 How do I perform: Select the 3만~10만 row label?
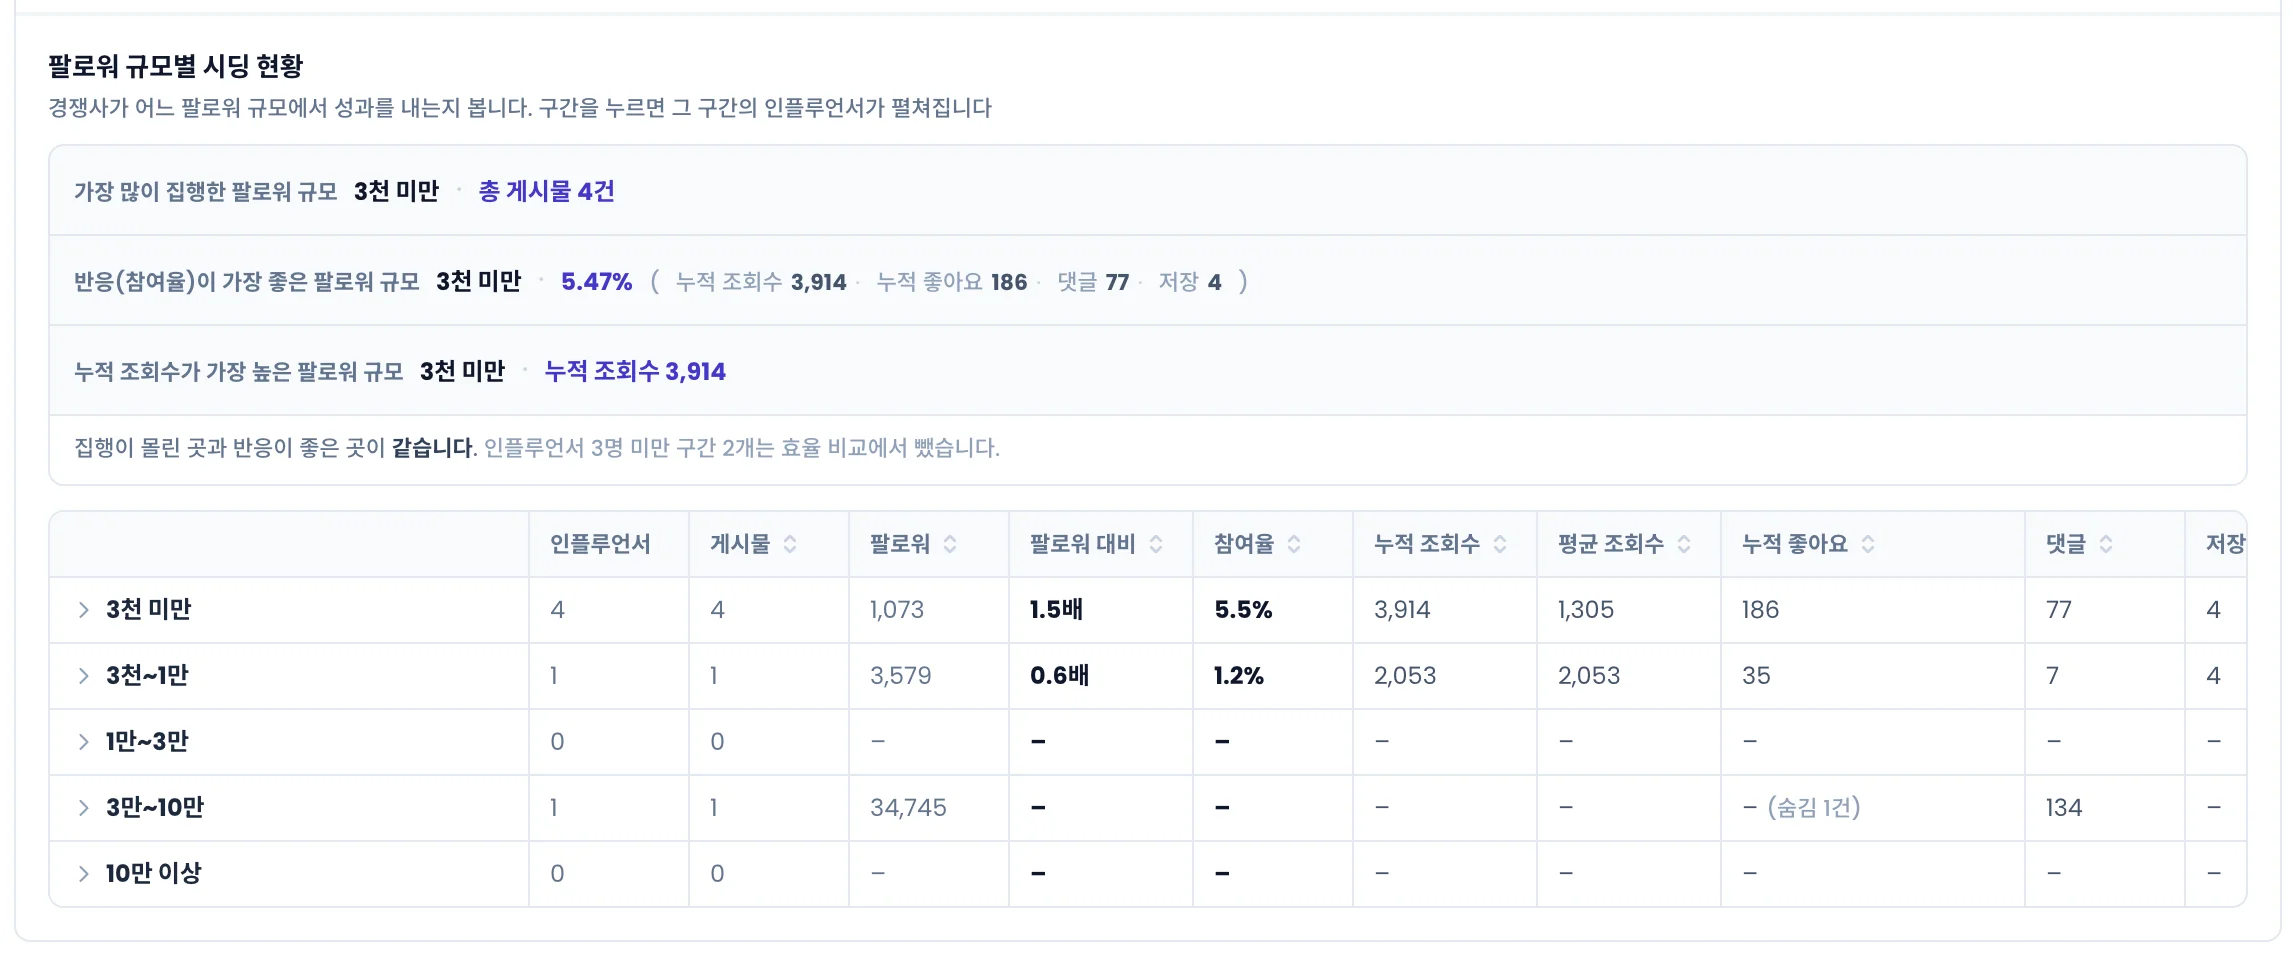pyautogui.click(x=155, y=808)
